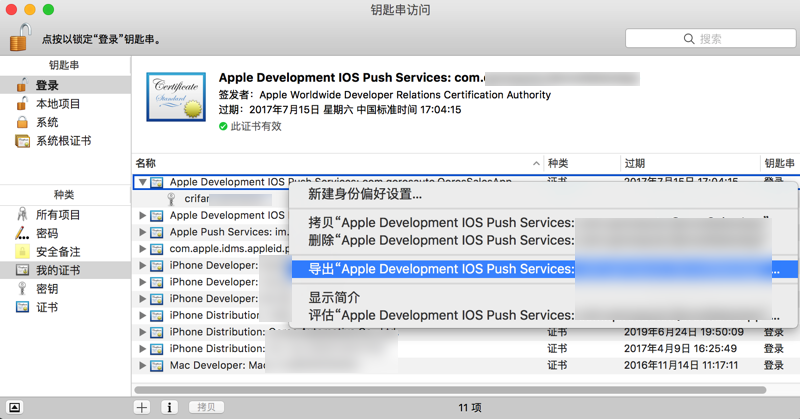This screenshot has height=419, width=800.
Task: Expand the Apple Push Services row
Action: point(143,232)
